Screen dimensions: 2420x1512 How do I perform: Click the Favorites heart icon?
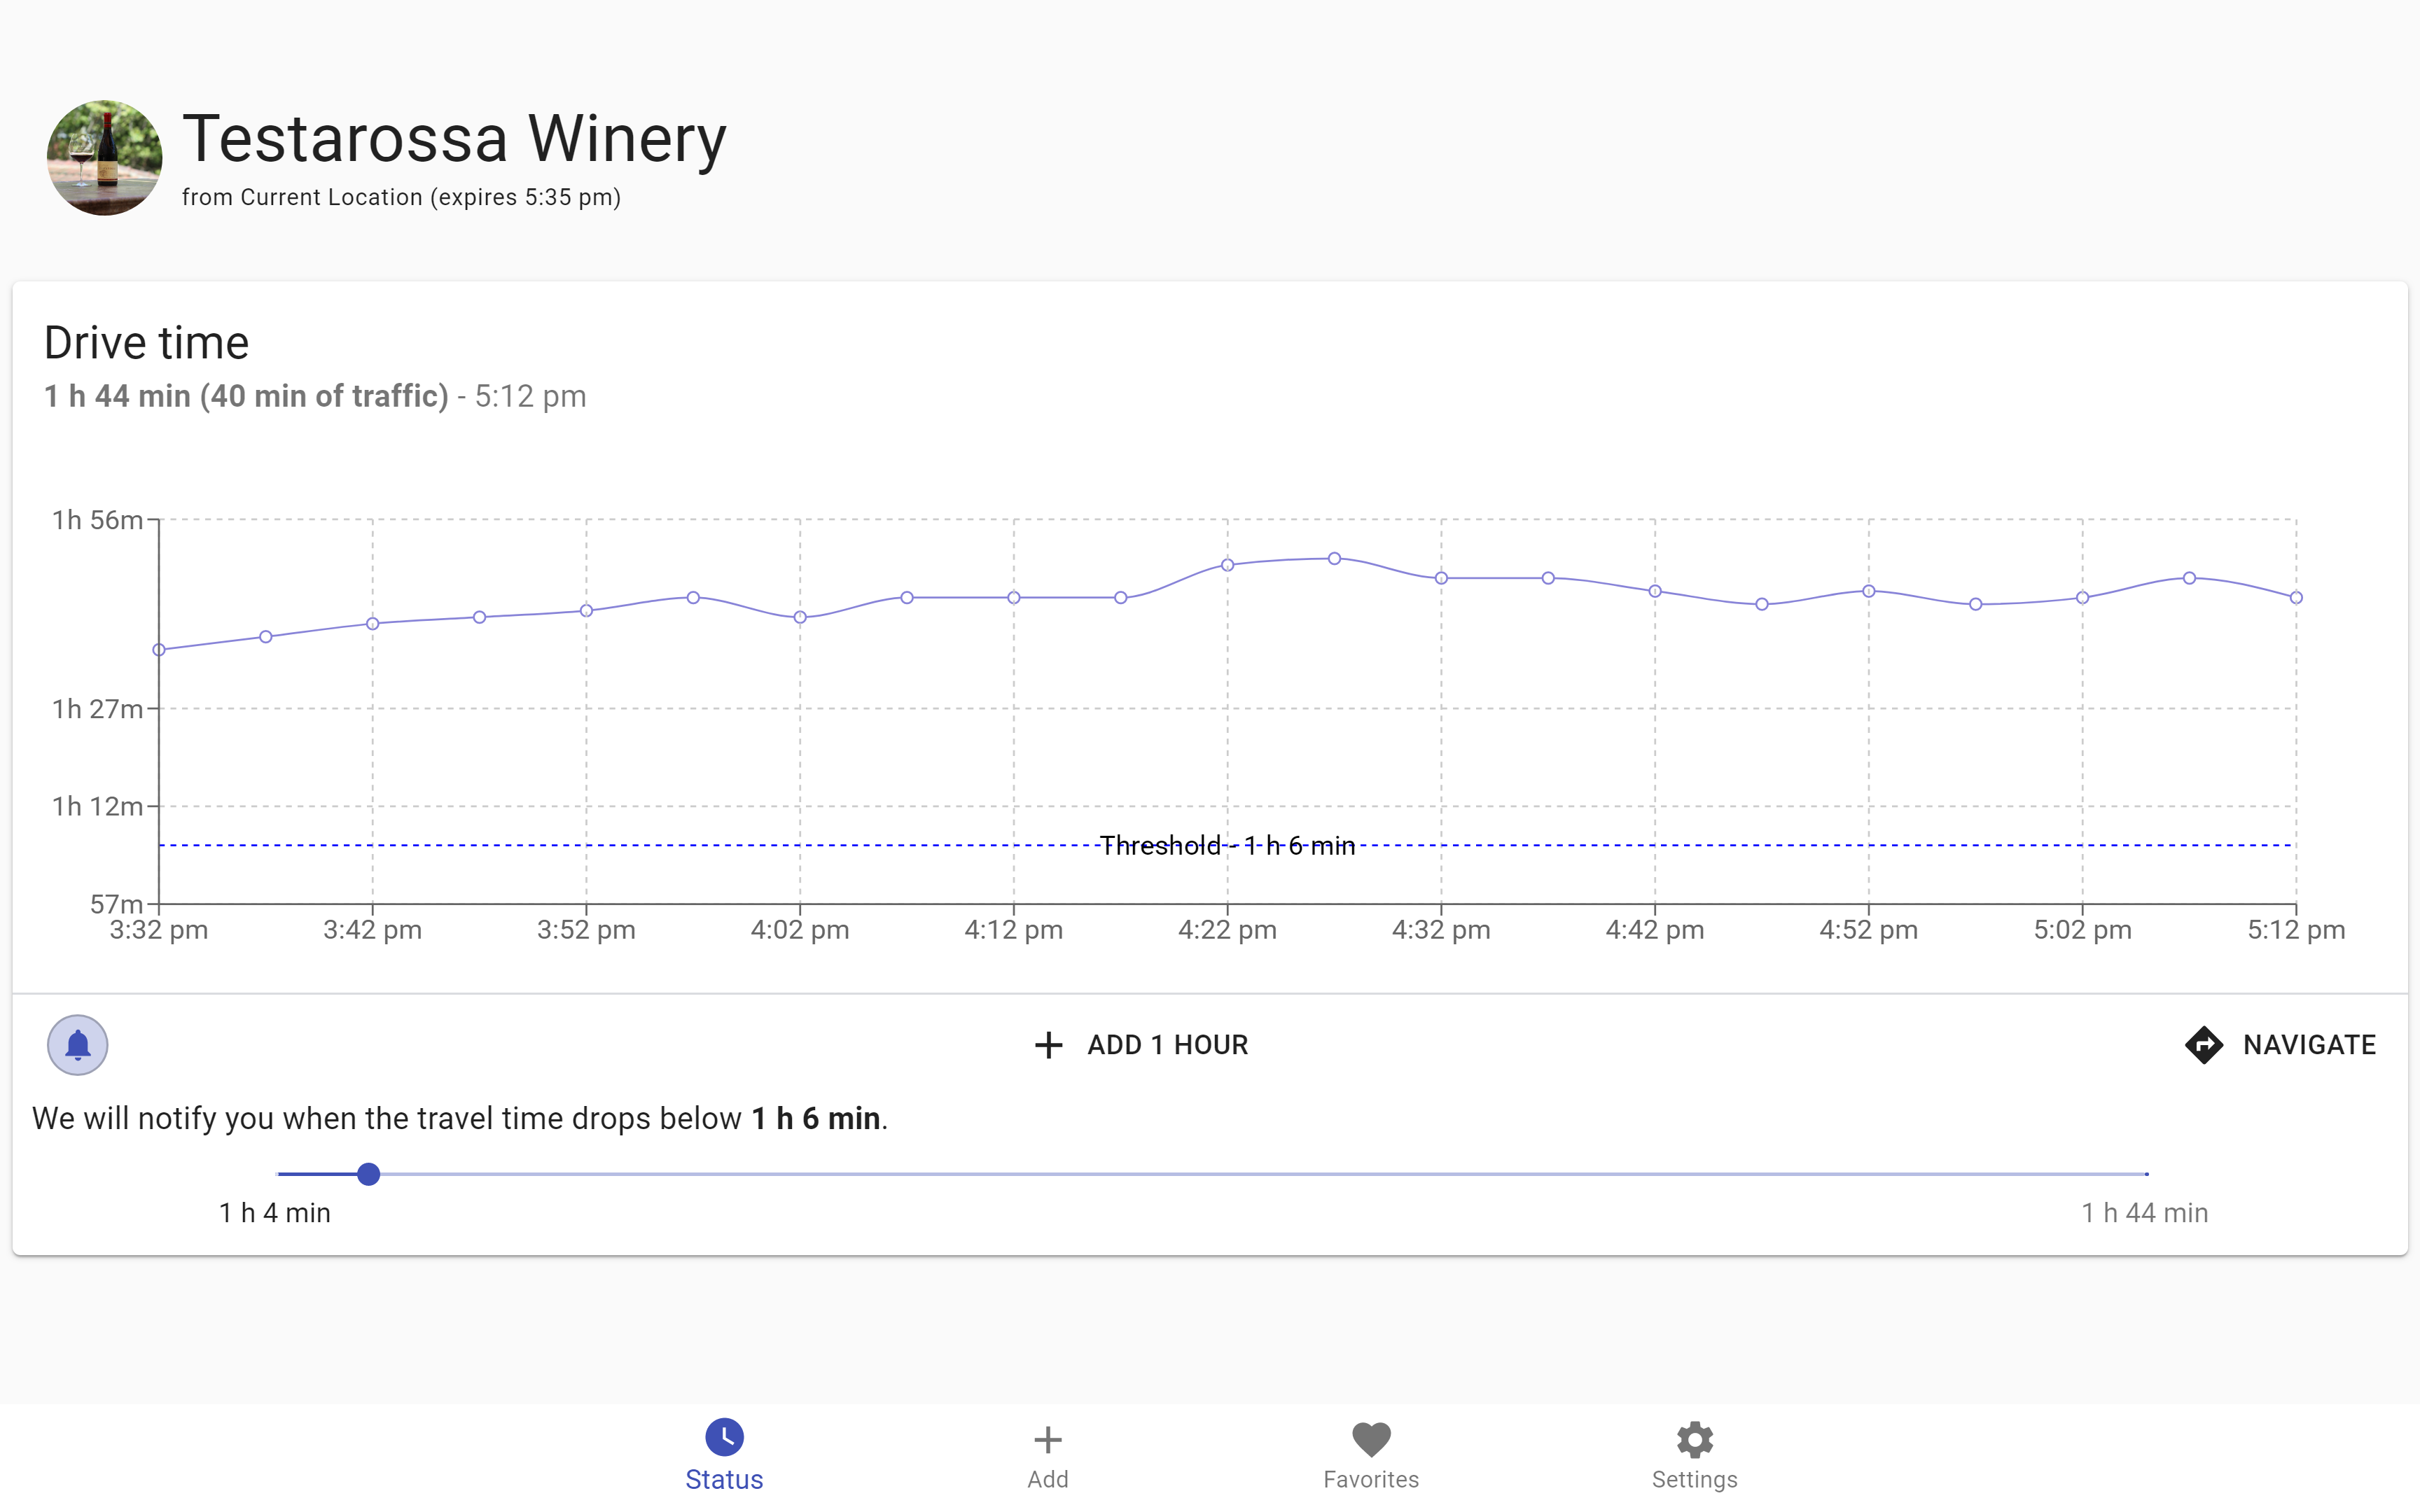(x=1371, y=1440)
